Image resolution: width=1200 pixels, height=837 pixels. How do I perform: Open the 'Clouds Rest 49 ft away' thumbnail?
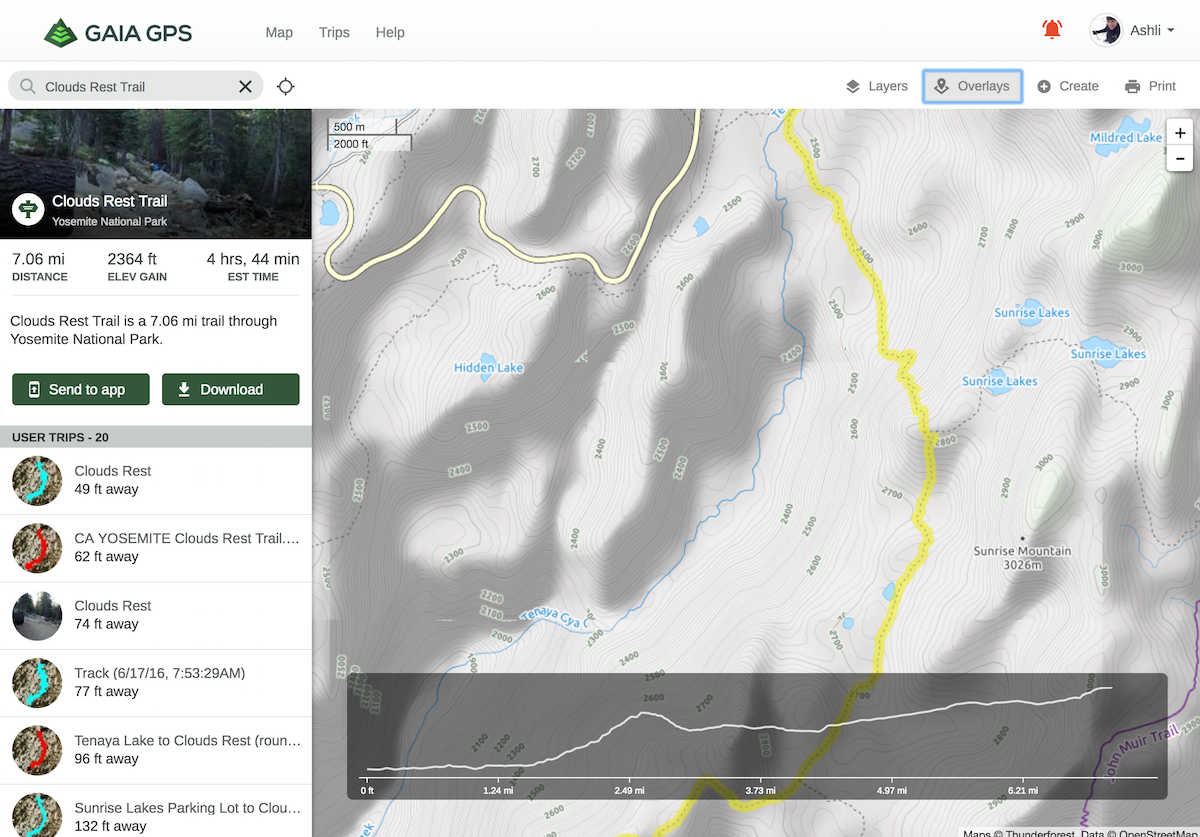point(37,480)
